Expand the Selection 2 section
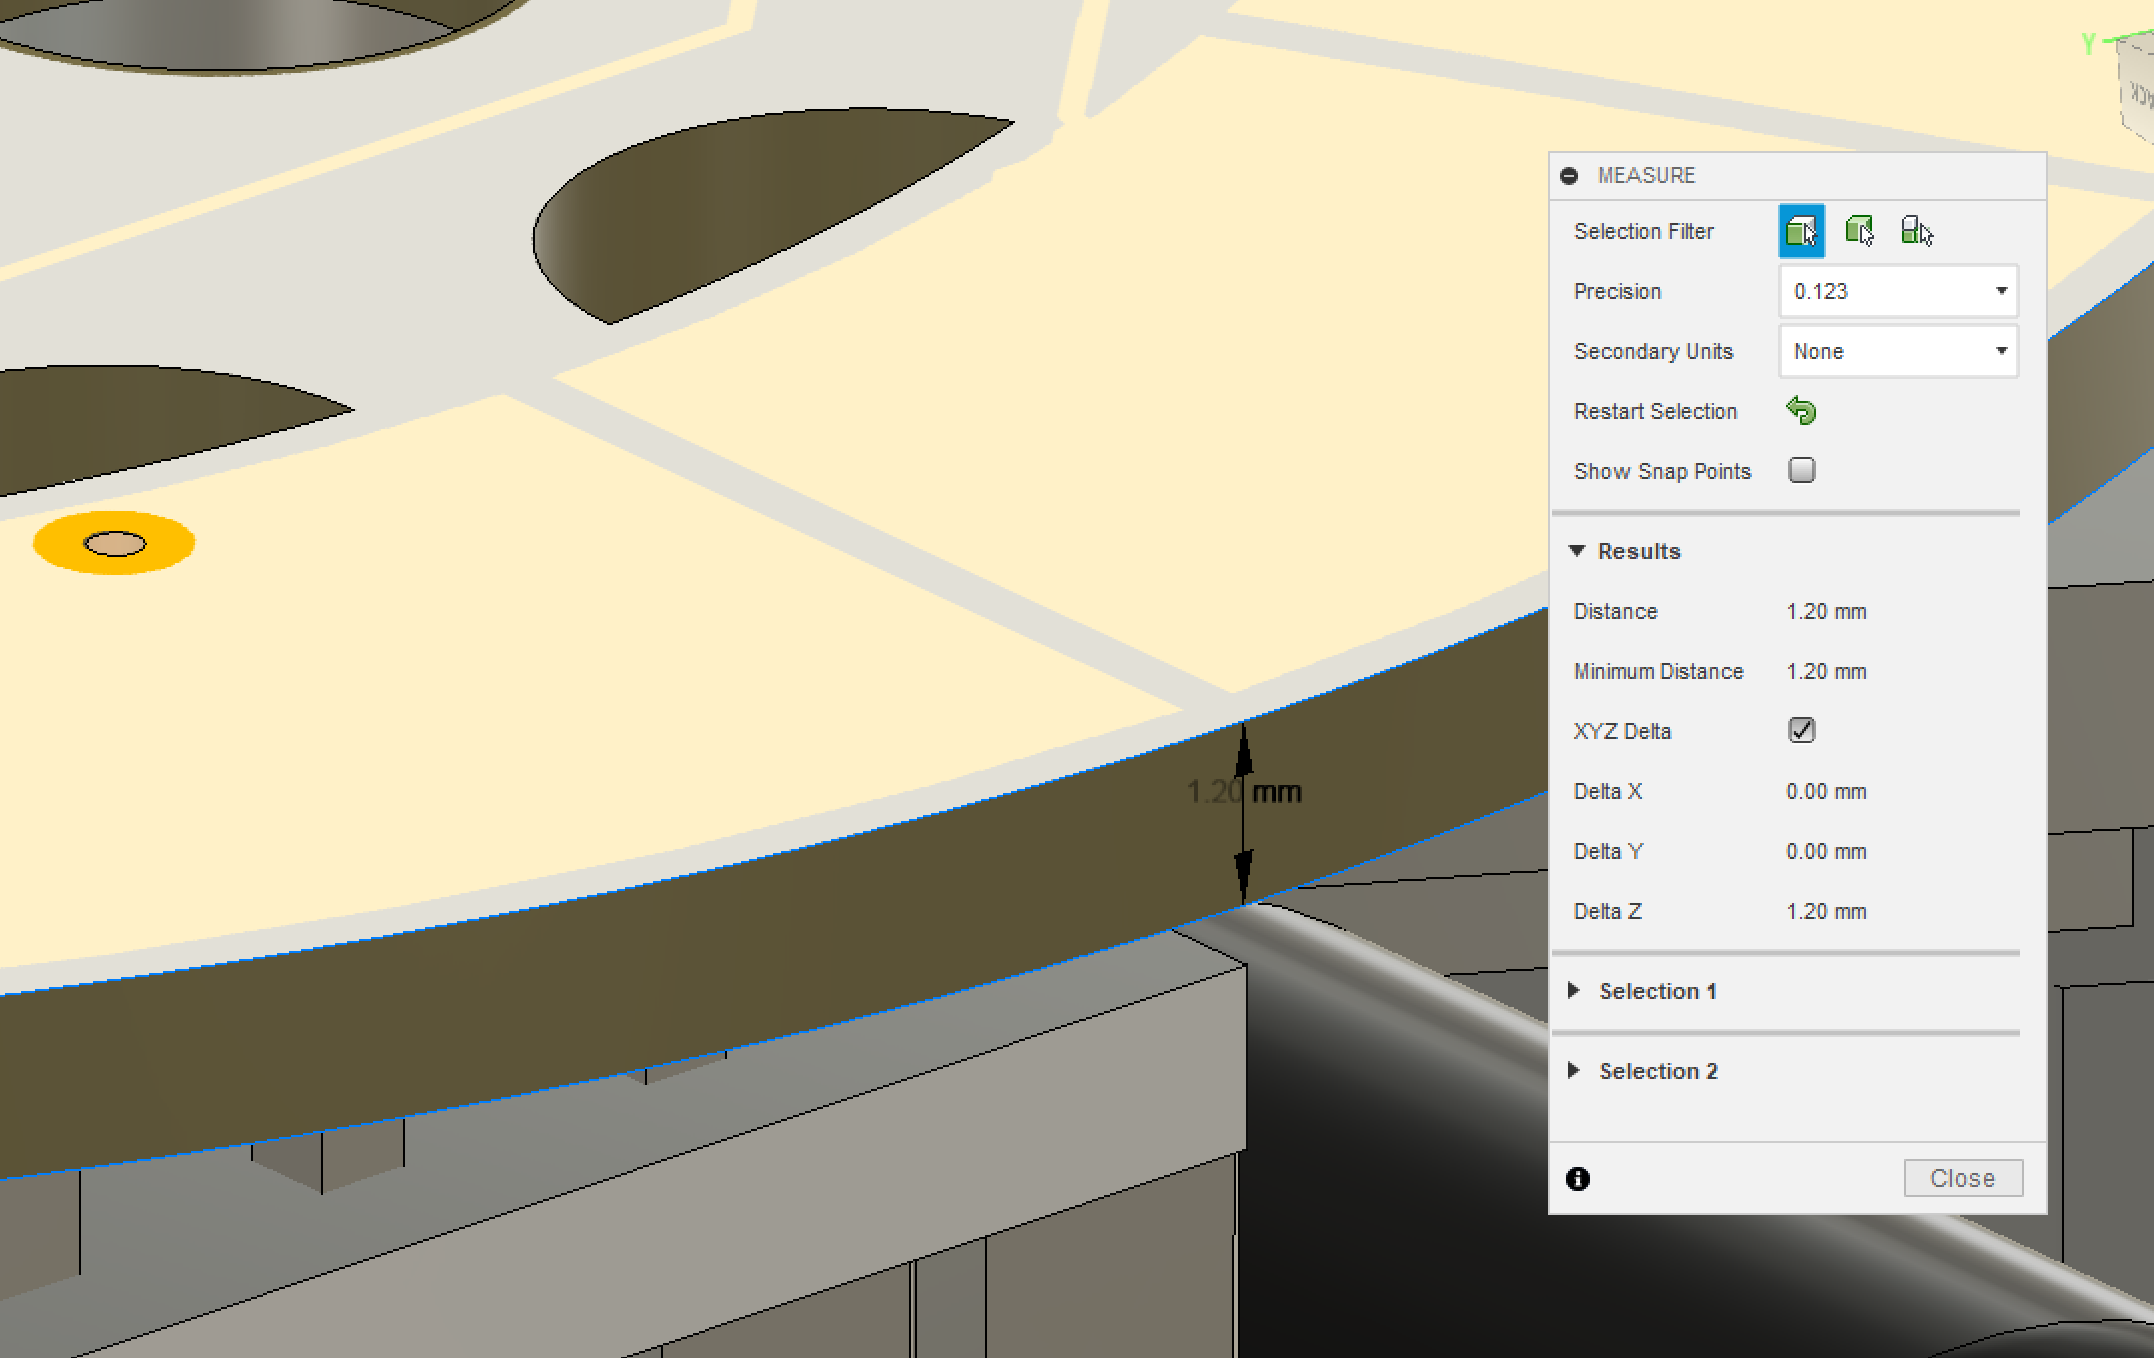Image resolution: width=2154 pixels, height=1358 pixels. pyautogui.click(x=1574, y=1071)
